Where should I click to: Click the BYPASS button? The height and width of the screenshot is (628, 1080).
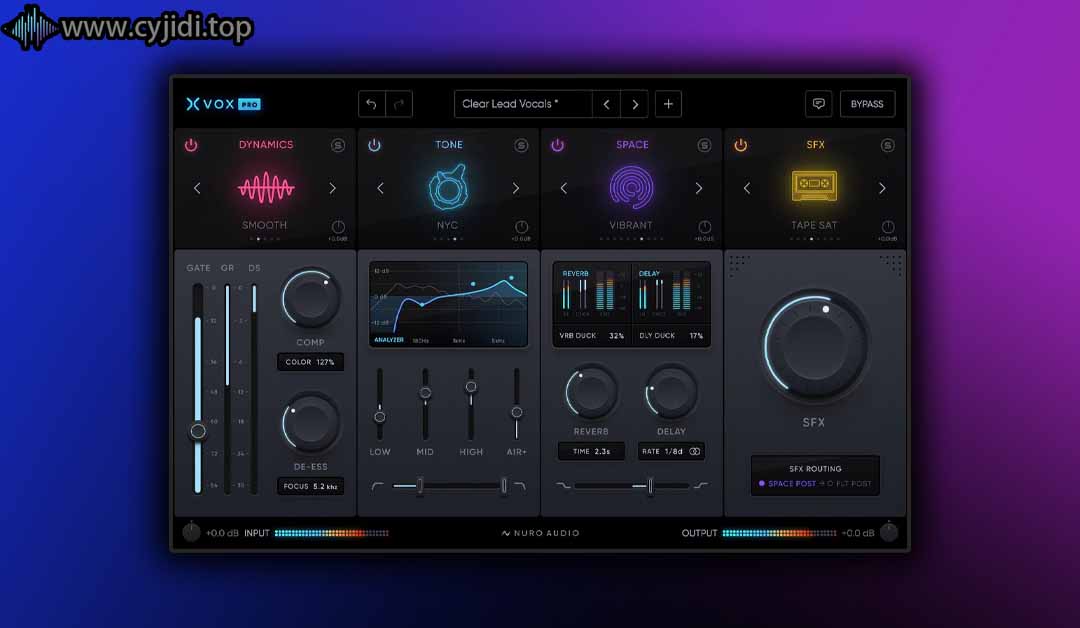coord(867,104)
